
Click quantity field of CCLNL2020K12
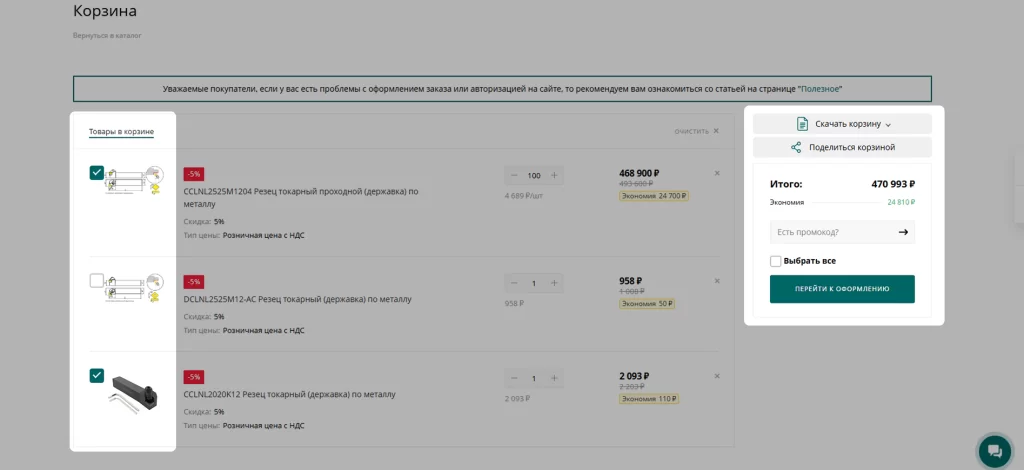pos(534,379)
